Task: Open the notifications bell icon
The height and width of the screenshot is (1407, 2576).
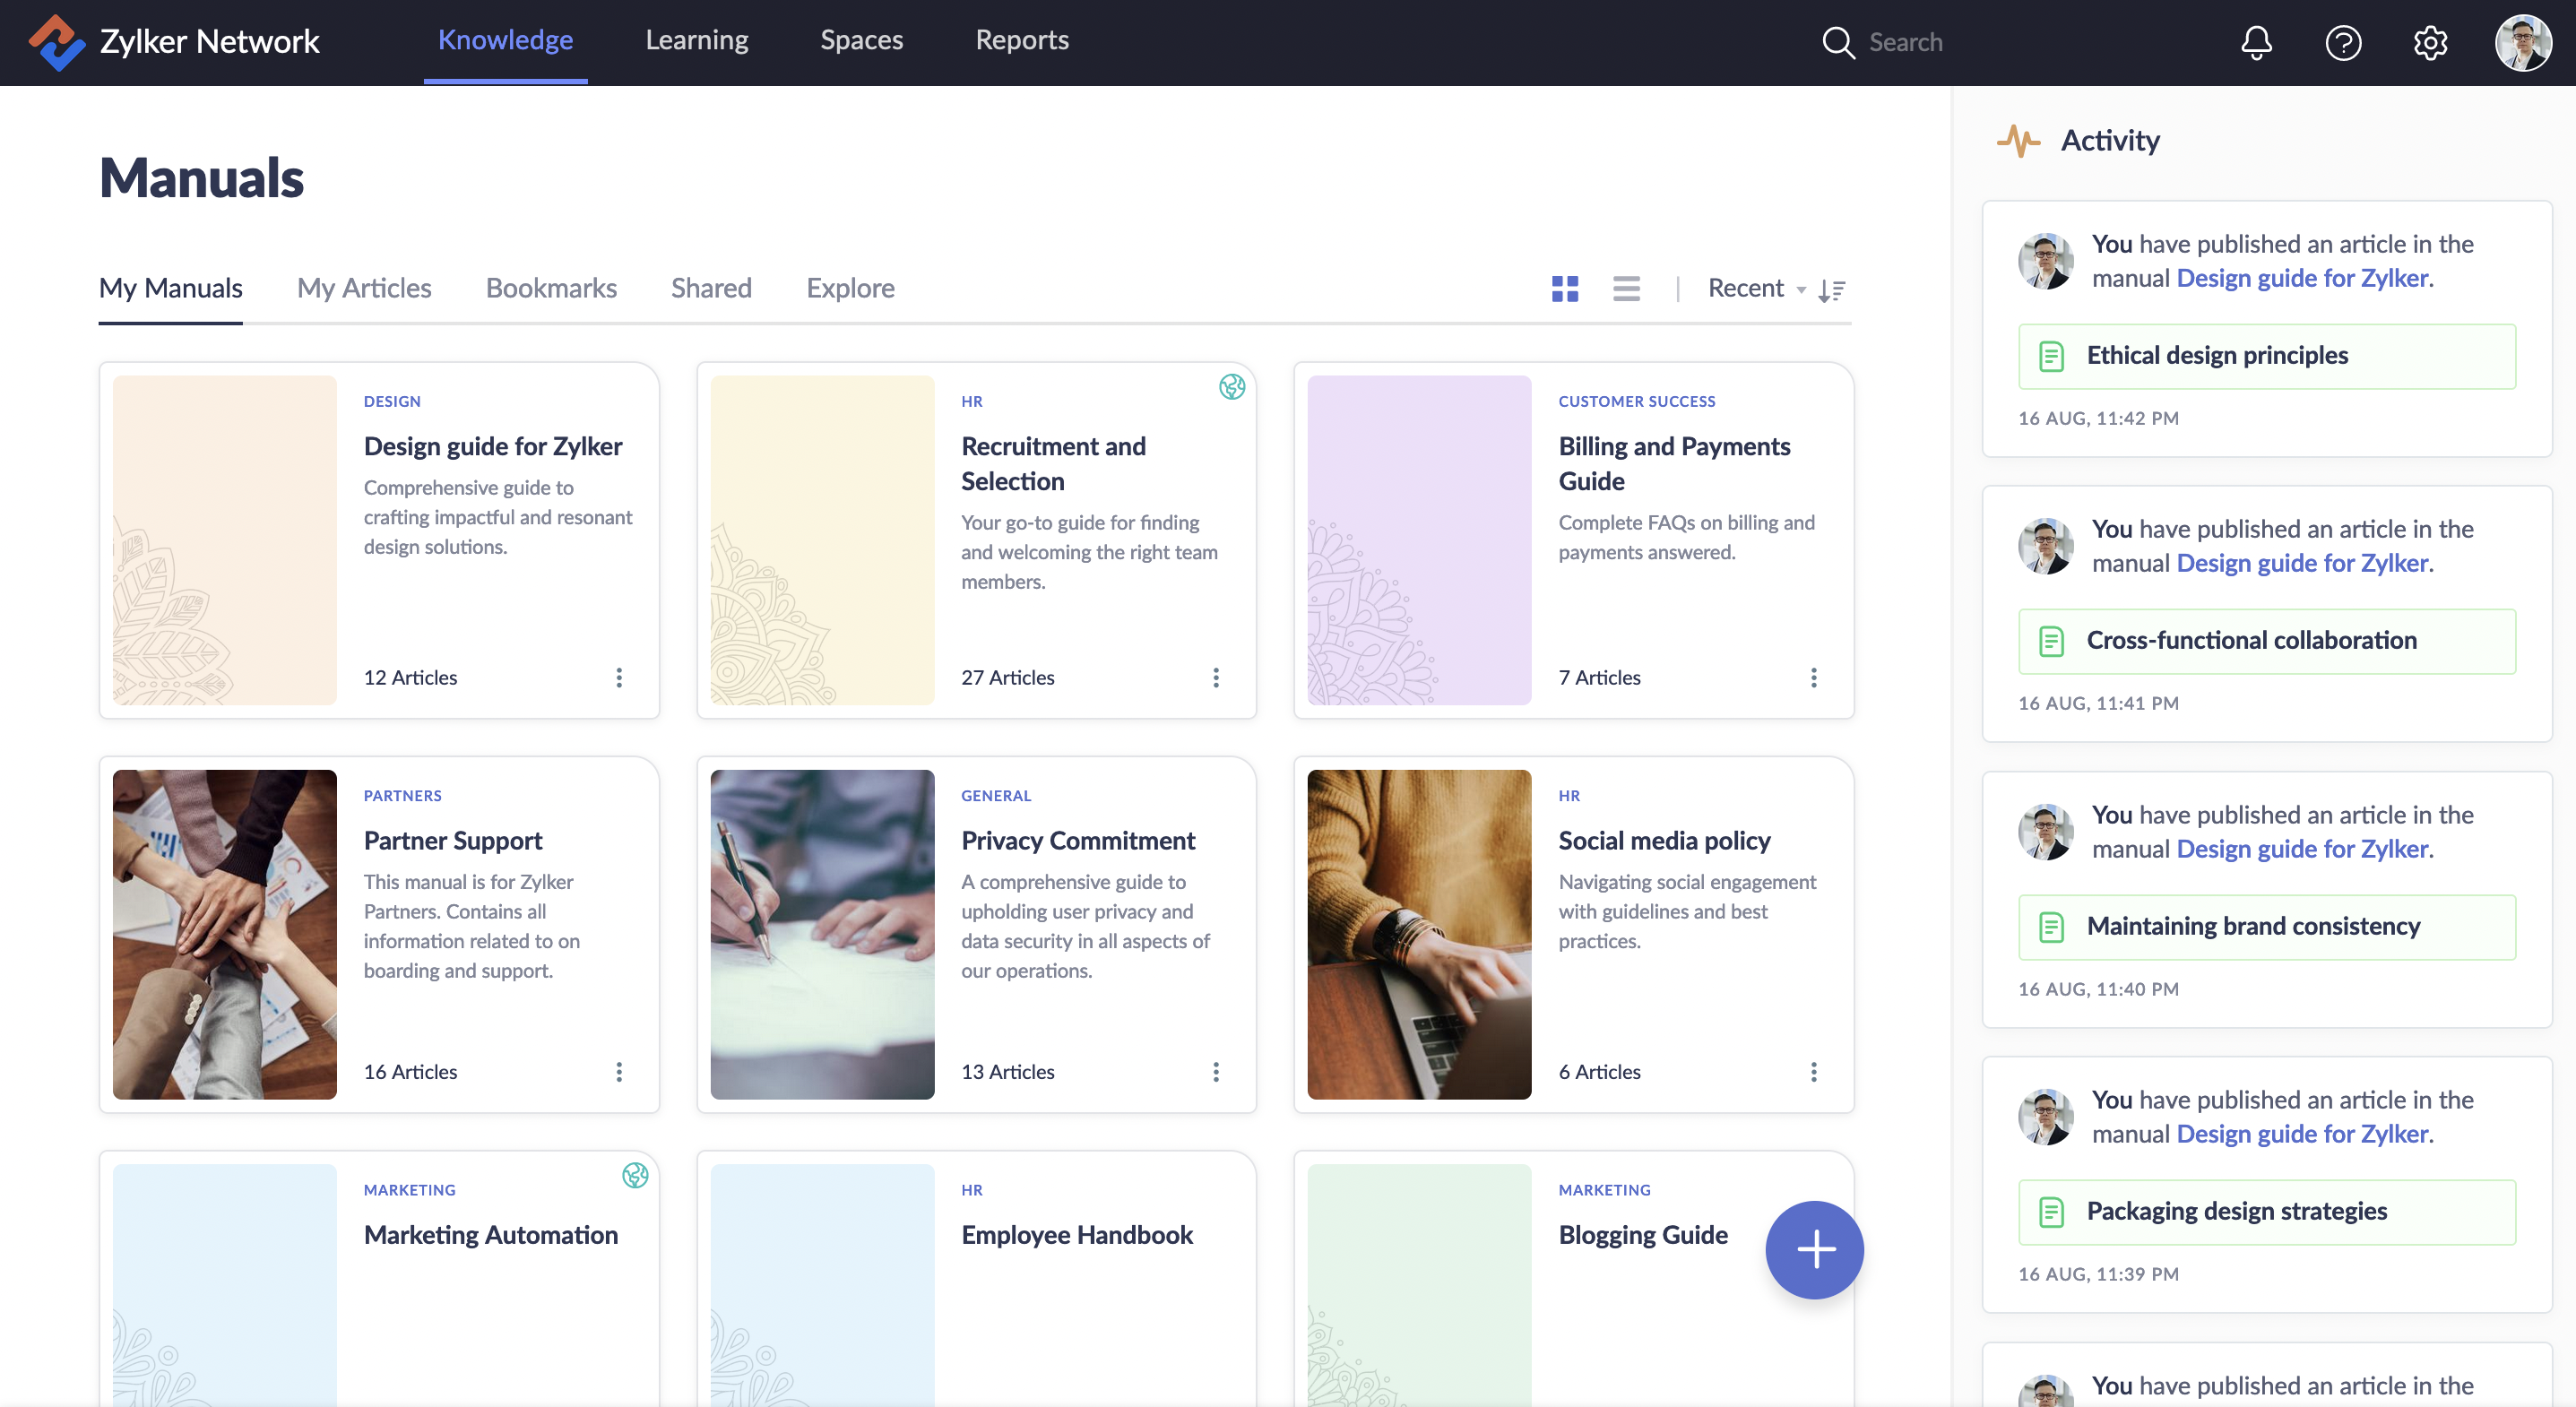Action: pos(2256,42)
